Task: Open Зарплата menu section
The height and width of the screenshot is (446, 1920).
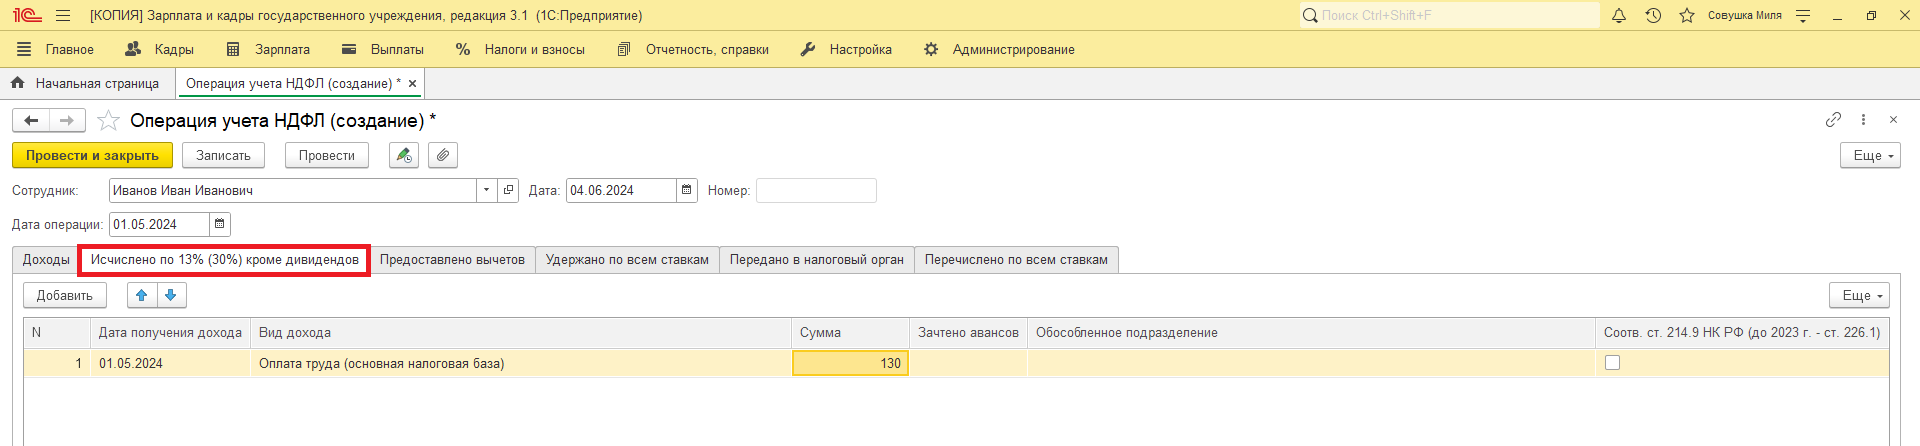Action: click(x=268, y=49)
